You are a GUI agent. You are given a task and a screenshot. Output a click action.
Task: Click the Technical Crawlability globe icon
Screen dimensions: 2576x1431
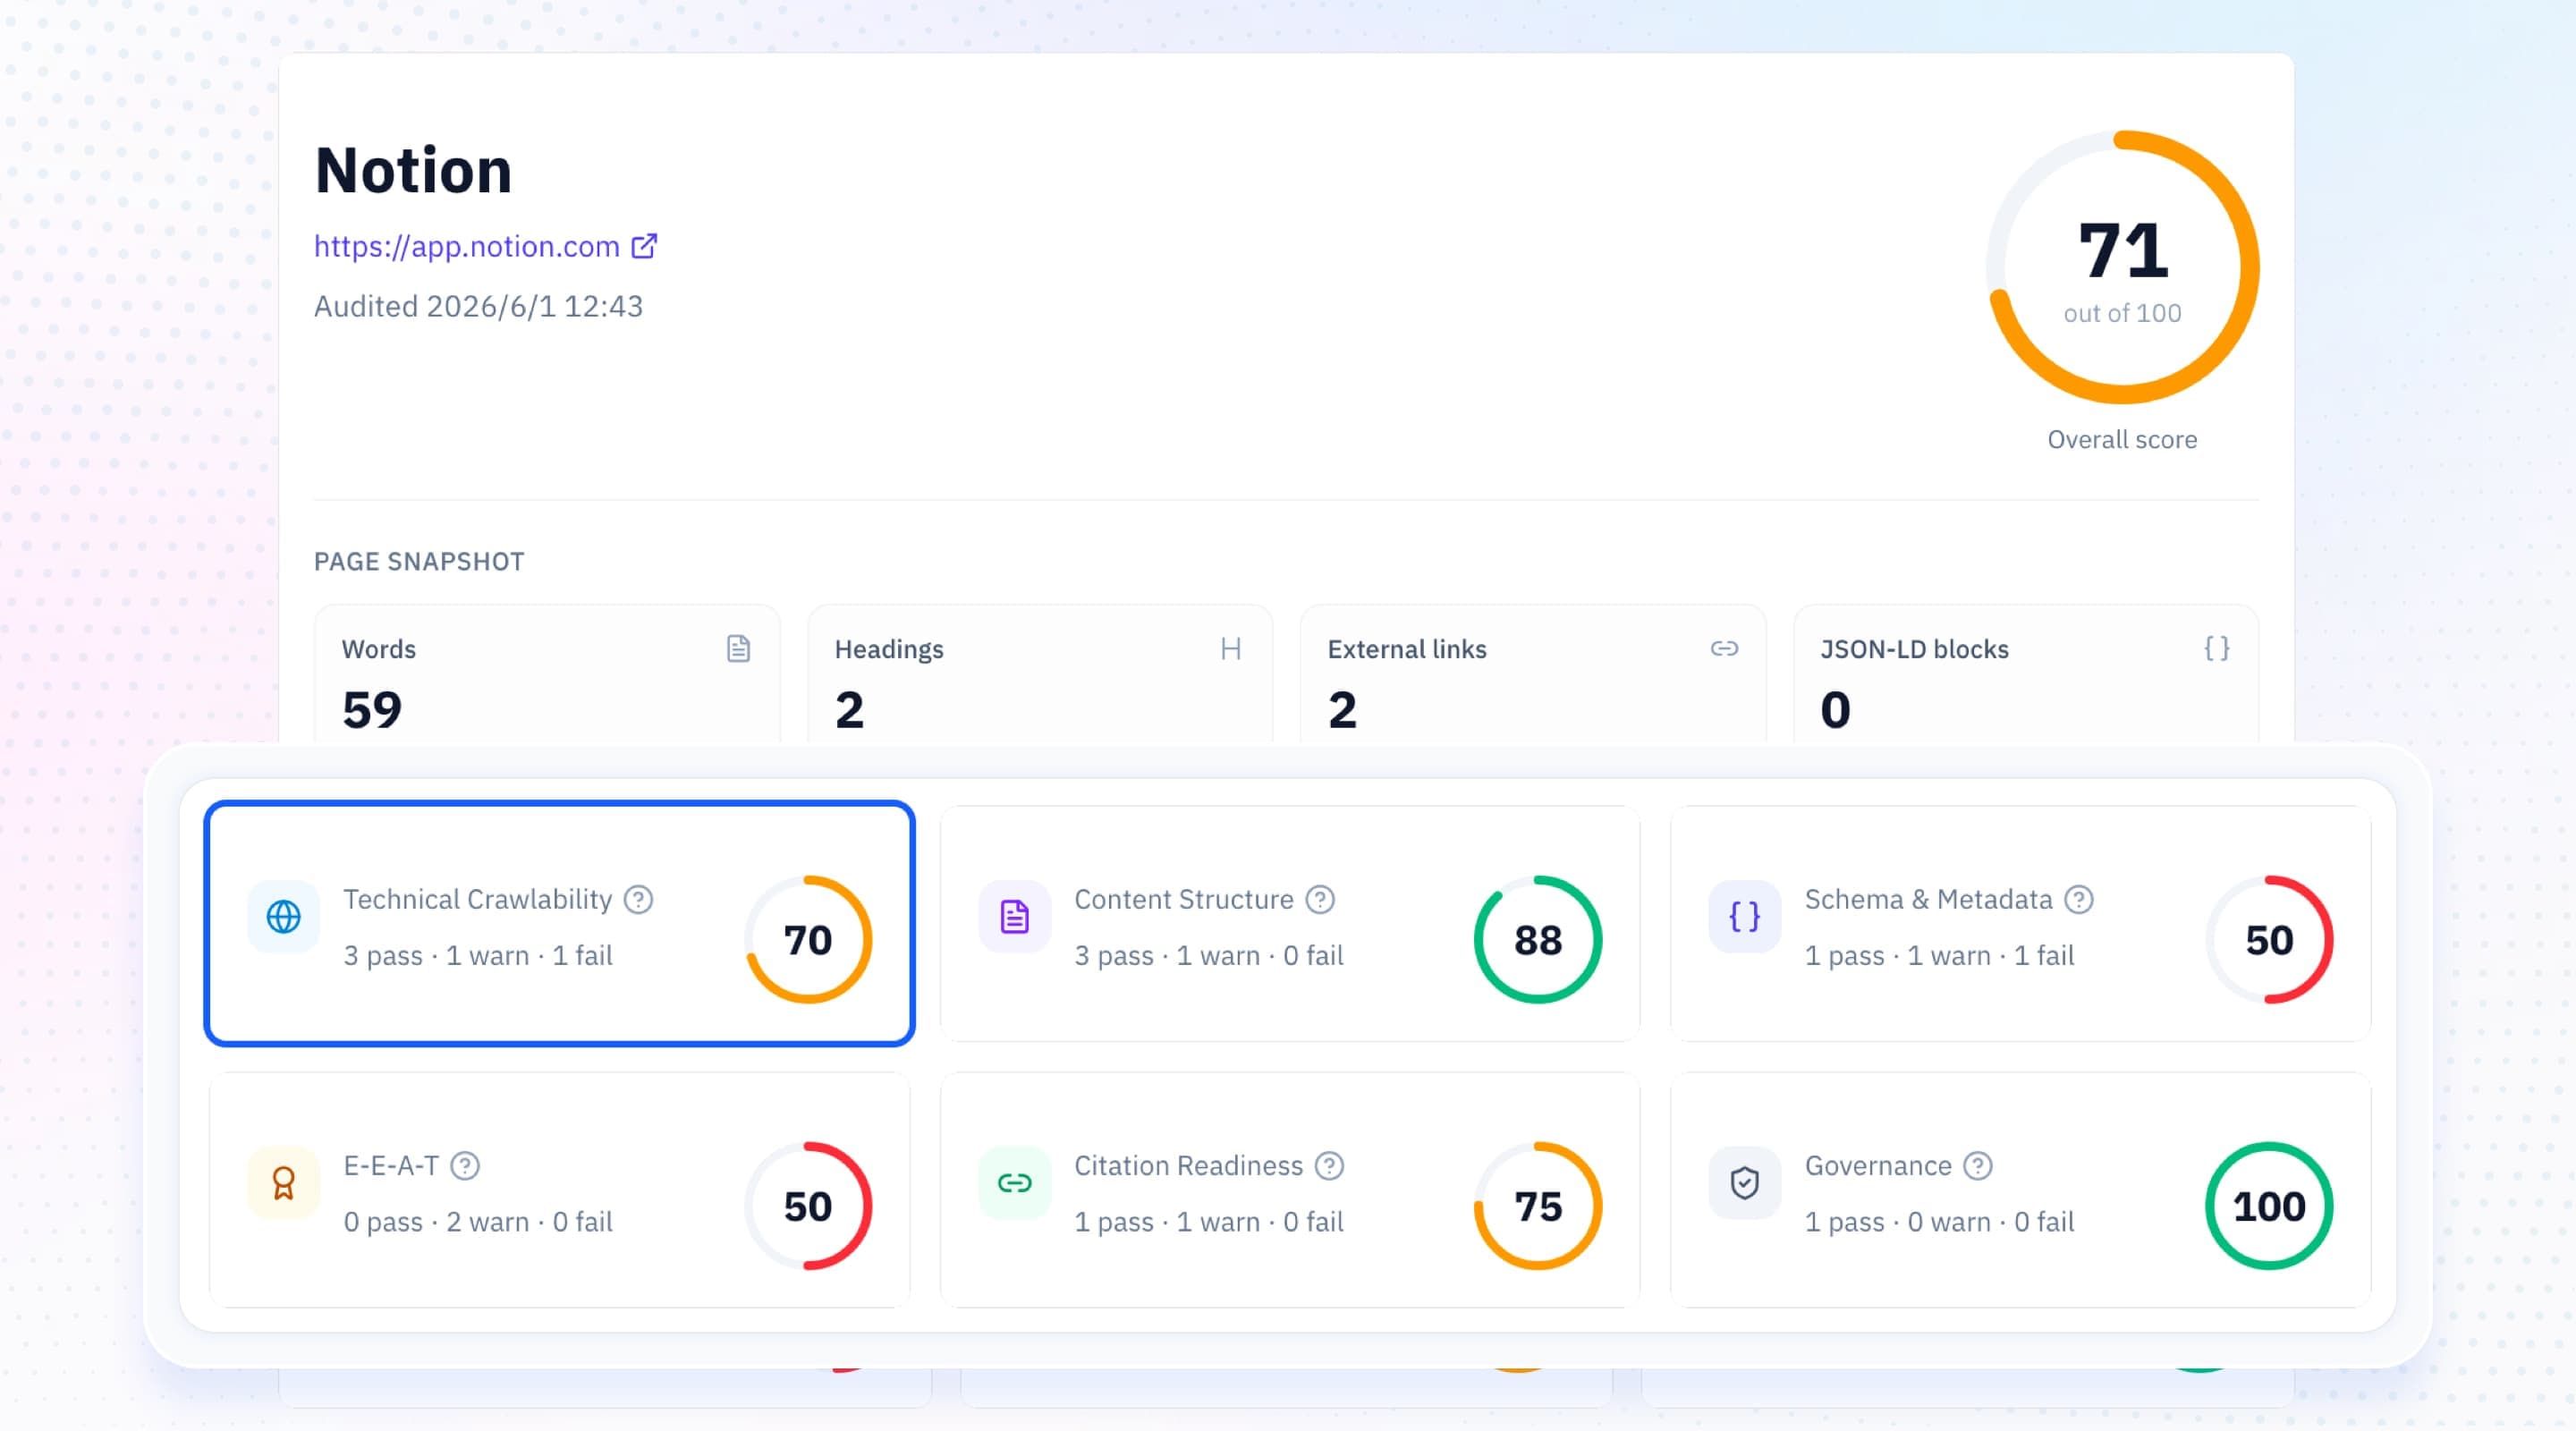pos(284,916)
